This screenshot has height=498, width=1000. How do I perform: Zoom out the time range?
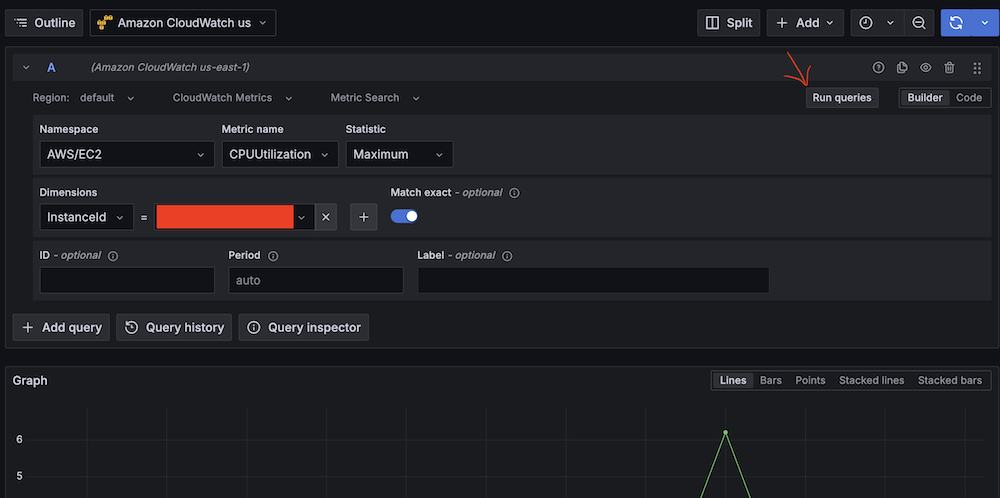(918, 23)
